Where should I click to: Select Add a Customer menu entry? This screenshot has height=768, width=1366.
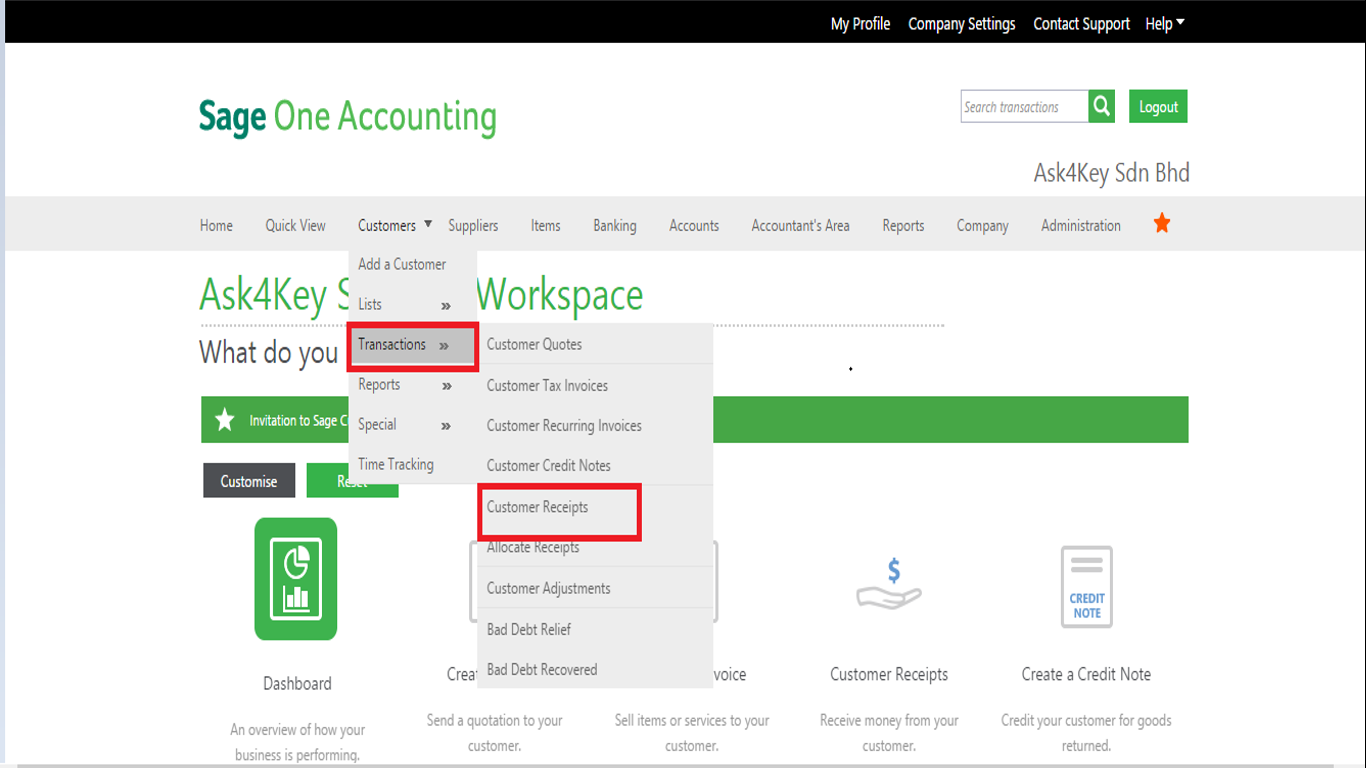tap(402, 264)
